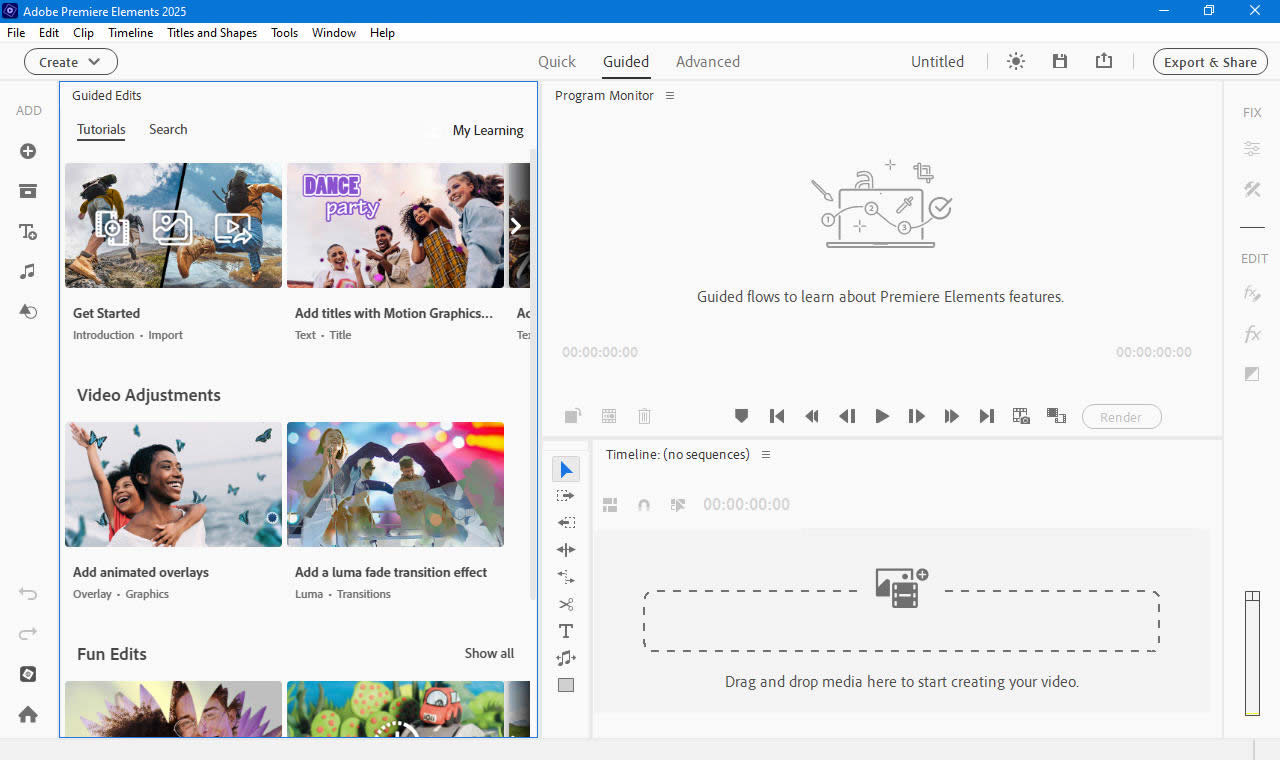Click the Add Media plus icon
The image size is (1280, 760).
click(x=28, y=151)
